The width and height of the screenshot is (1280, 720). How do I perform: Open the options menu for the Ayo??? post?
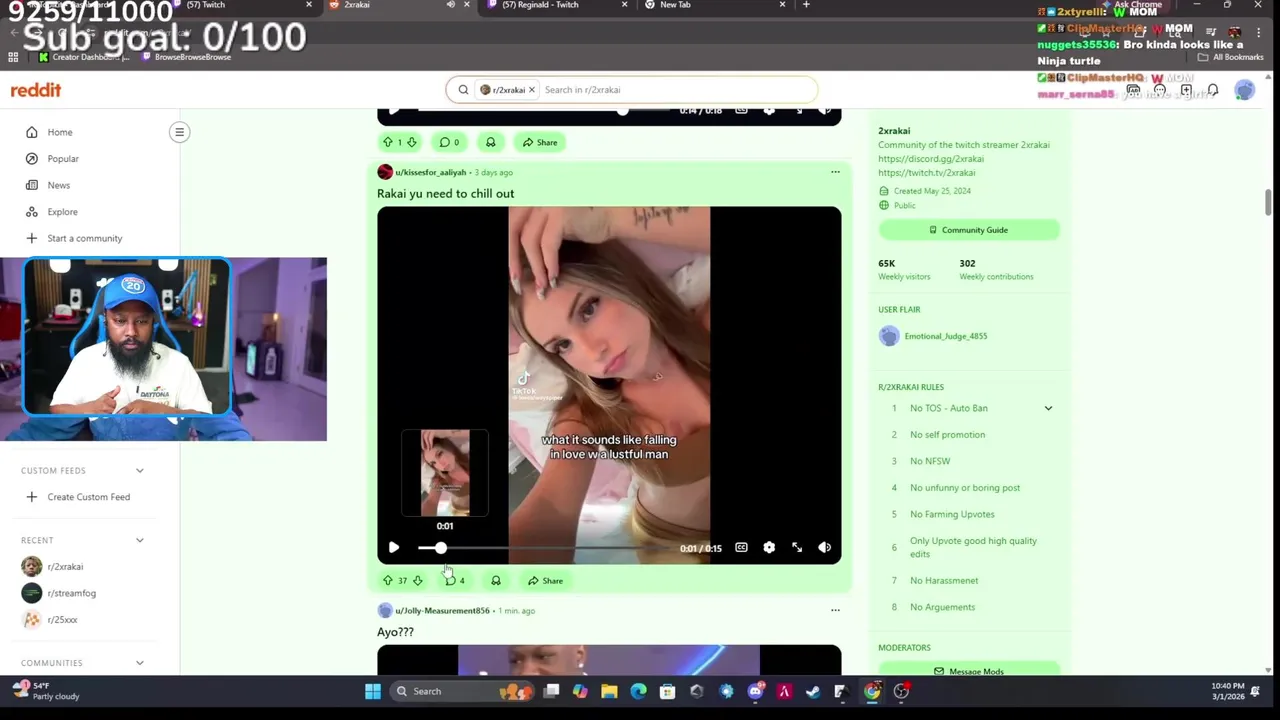coord(835,610)
